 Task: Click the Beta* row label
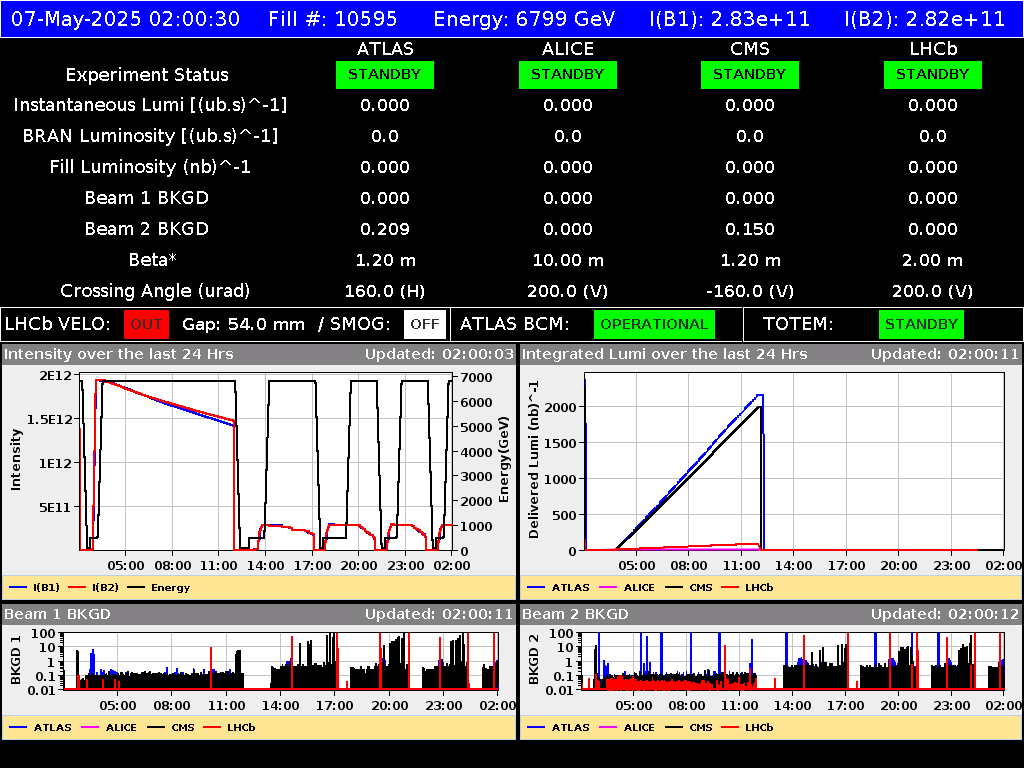(153, 260)
